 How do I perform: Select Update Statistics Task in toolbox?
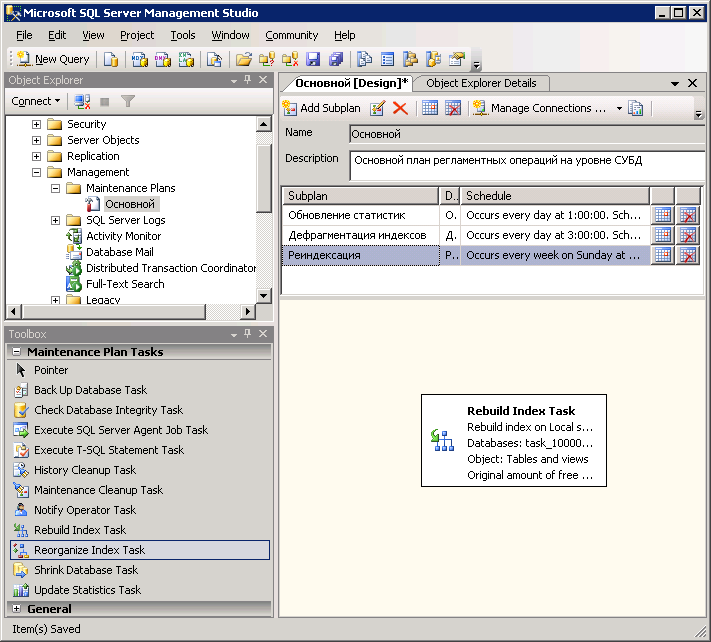[x=87, y=590]
